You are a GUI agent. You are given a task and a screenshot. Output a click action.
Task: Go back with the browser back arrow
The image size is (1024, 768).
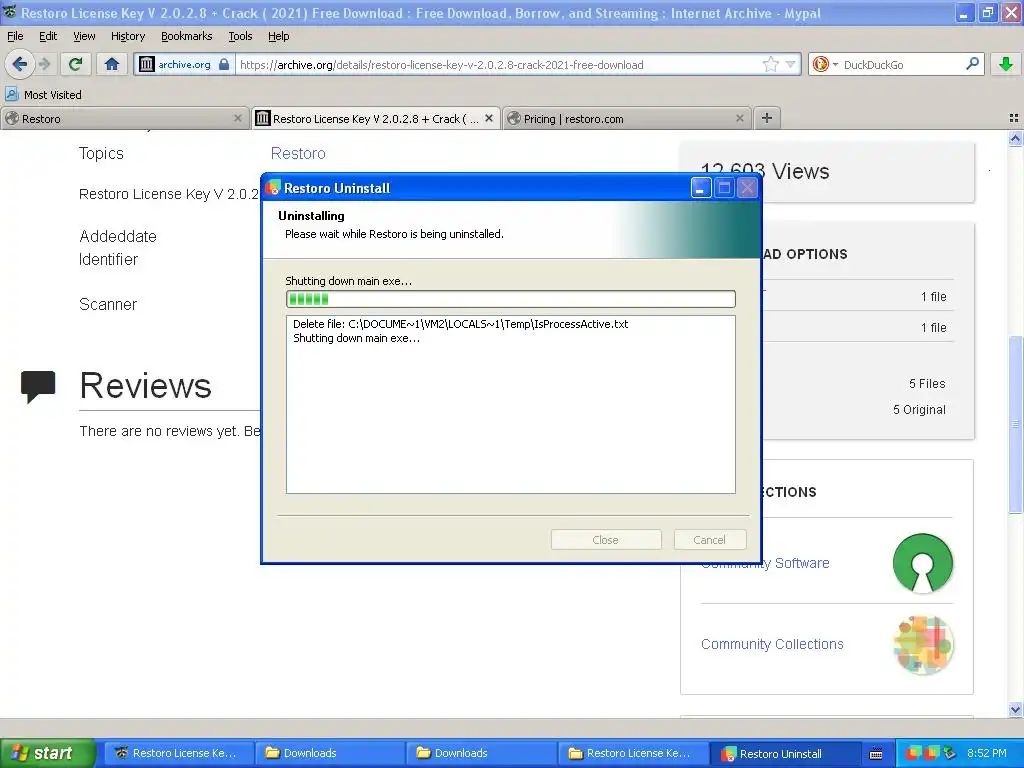20,64
